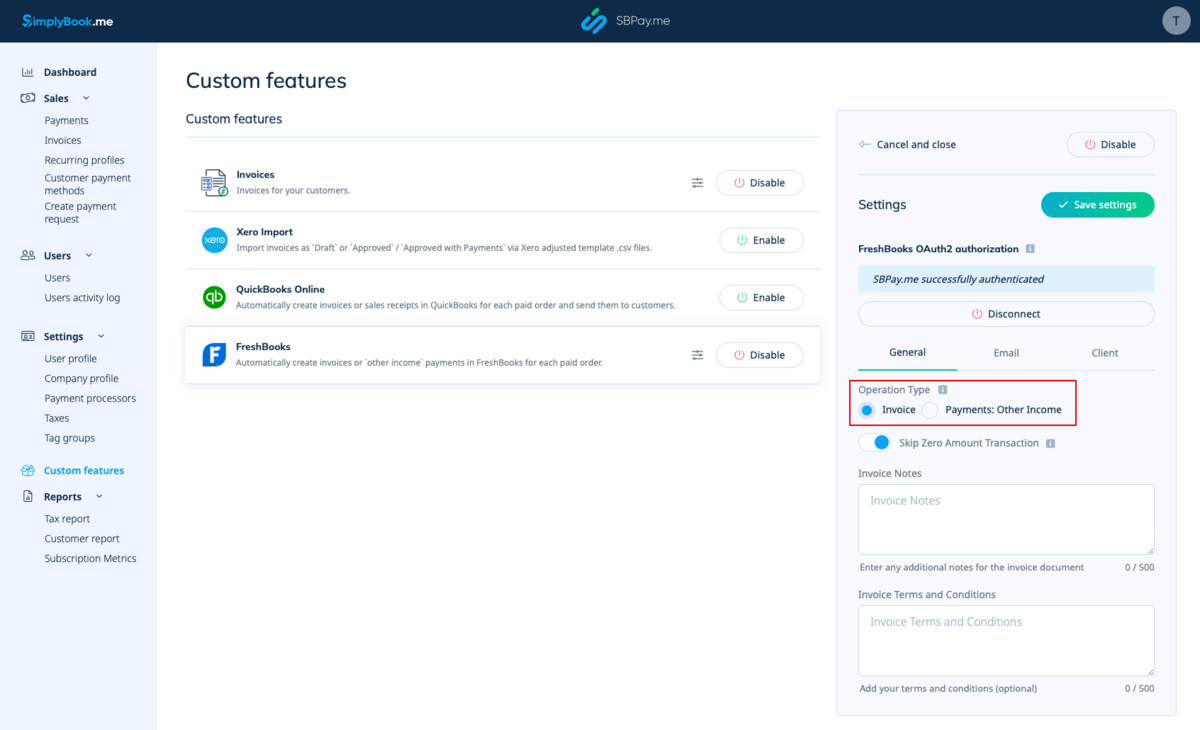
Task: Click Disable in the settings panel header
Action: click(x=1110, y=145)
